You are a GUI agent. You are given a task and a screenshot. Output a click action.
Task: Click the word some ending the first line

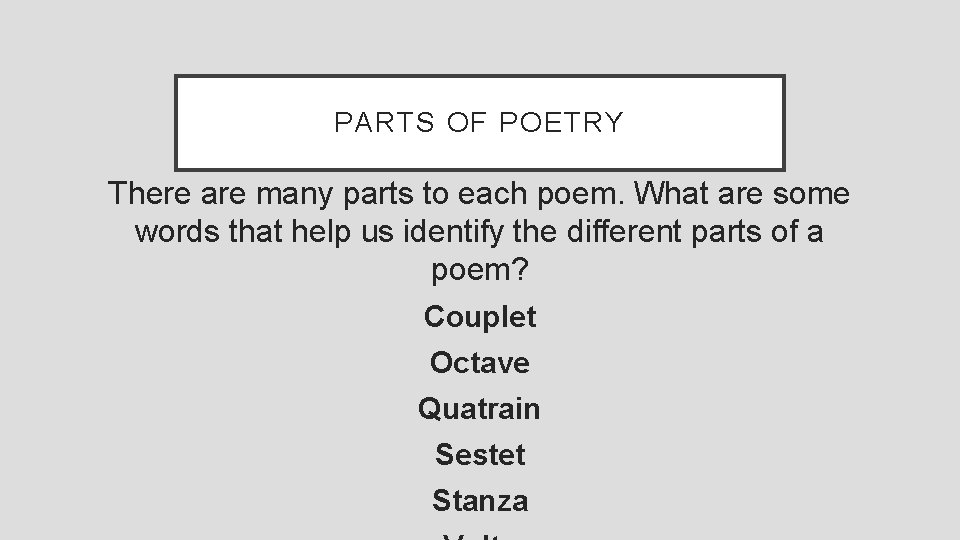tap(811, 195)
